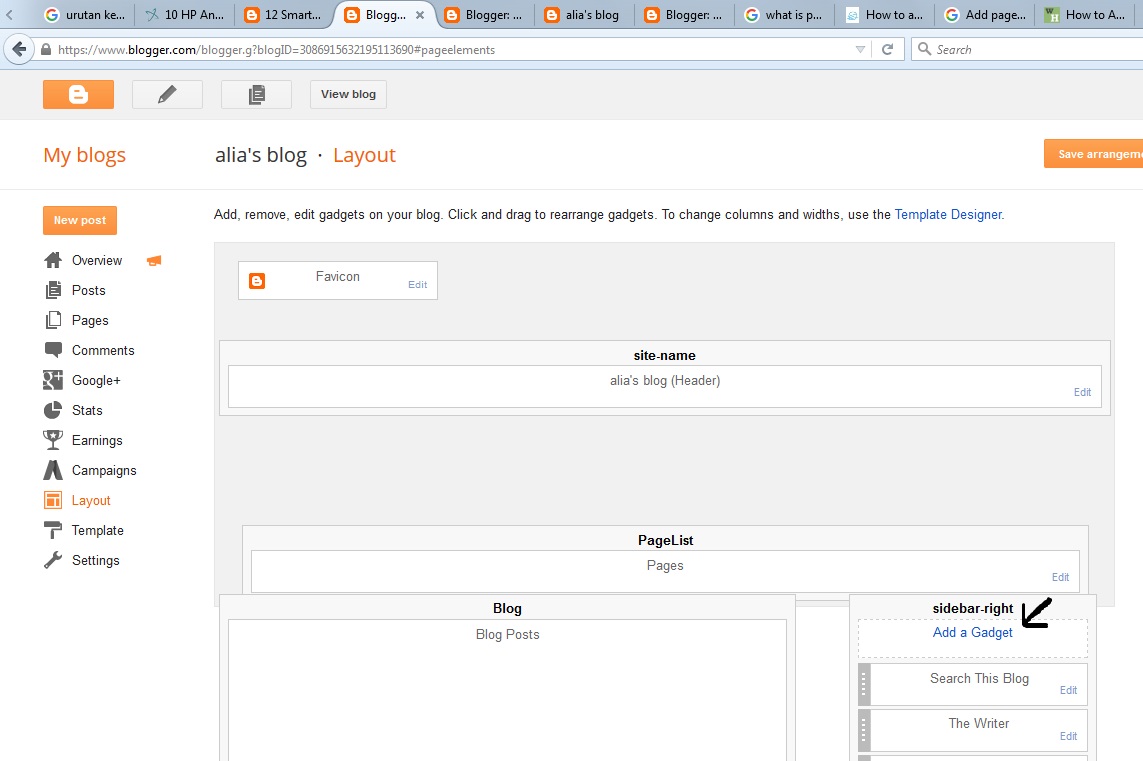
Task: Click the View blog button
Action: point(348,94)
